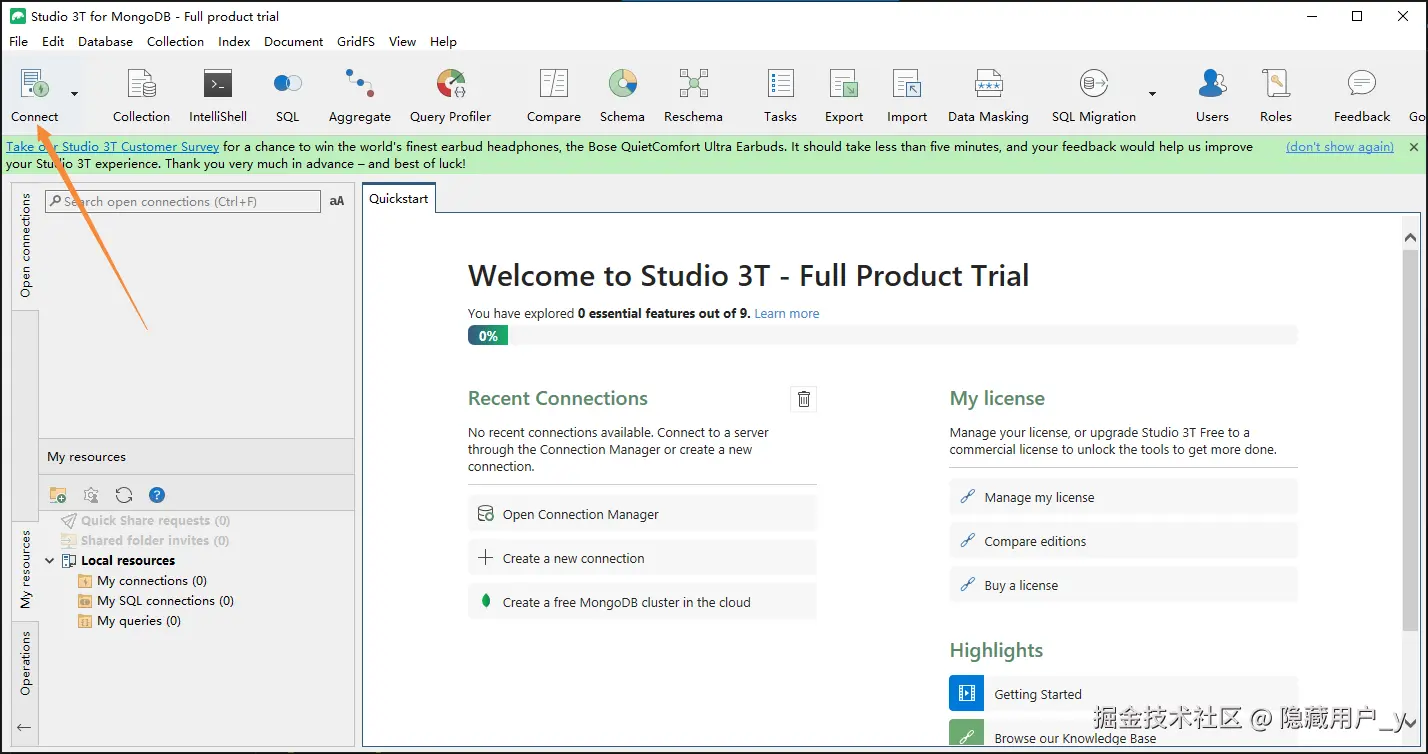
Task: Refresh My resources panel
Action: [124, 495]
